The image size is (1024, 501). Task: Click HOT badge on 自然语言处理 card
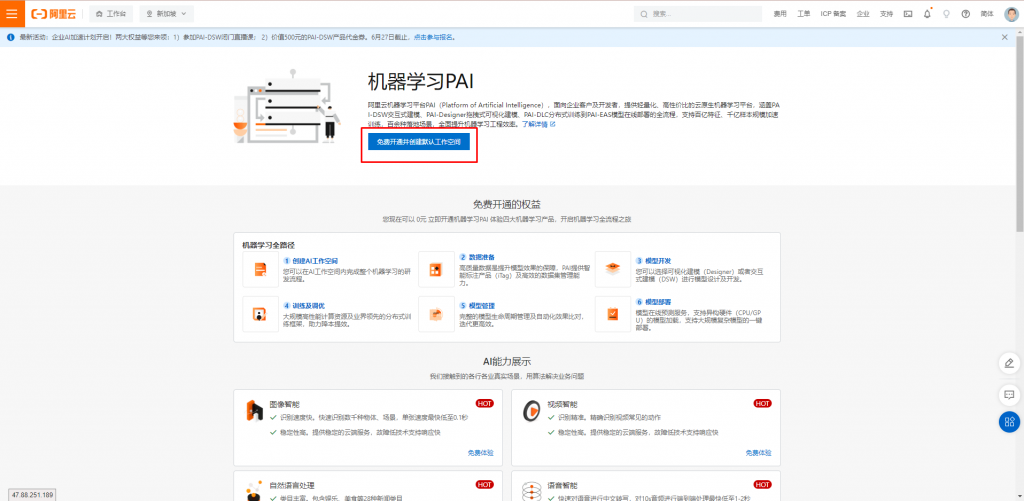click(x=485, y=485)
